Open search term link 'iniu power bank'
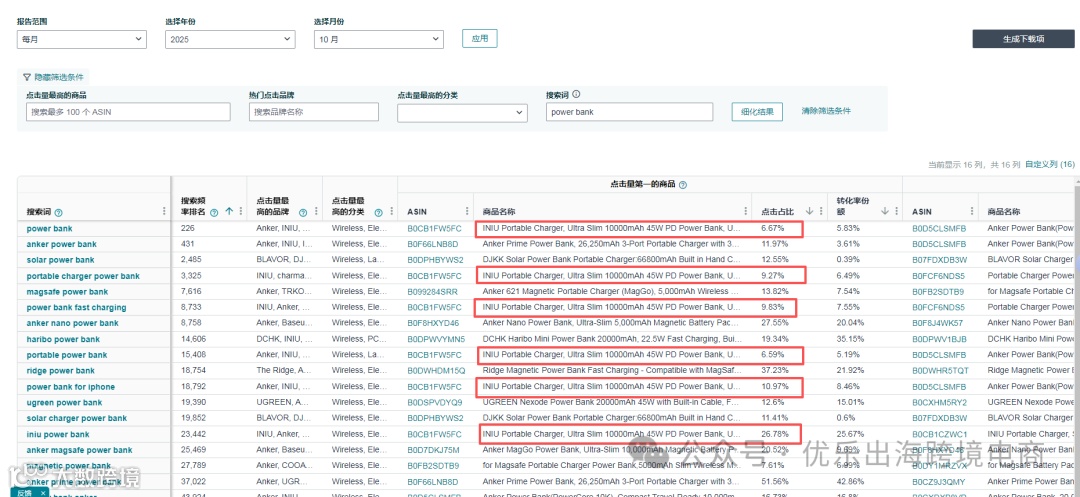Image resolution: width=1080 pixels, height=497 pixels. click(59, 434)
